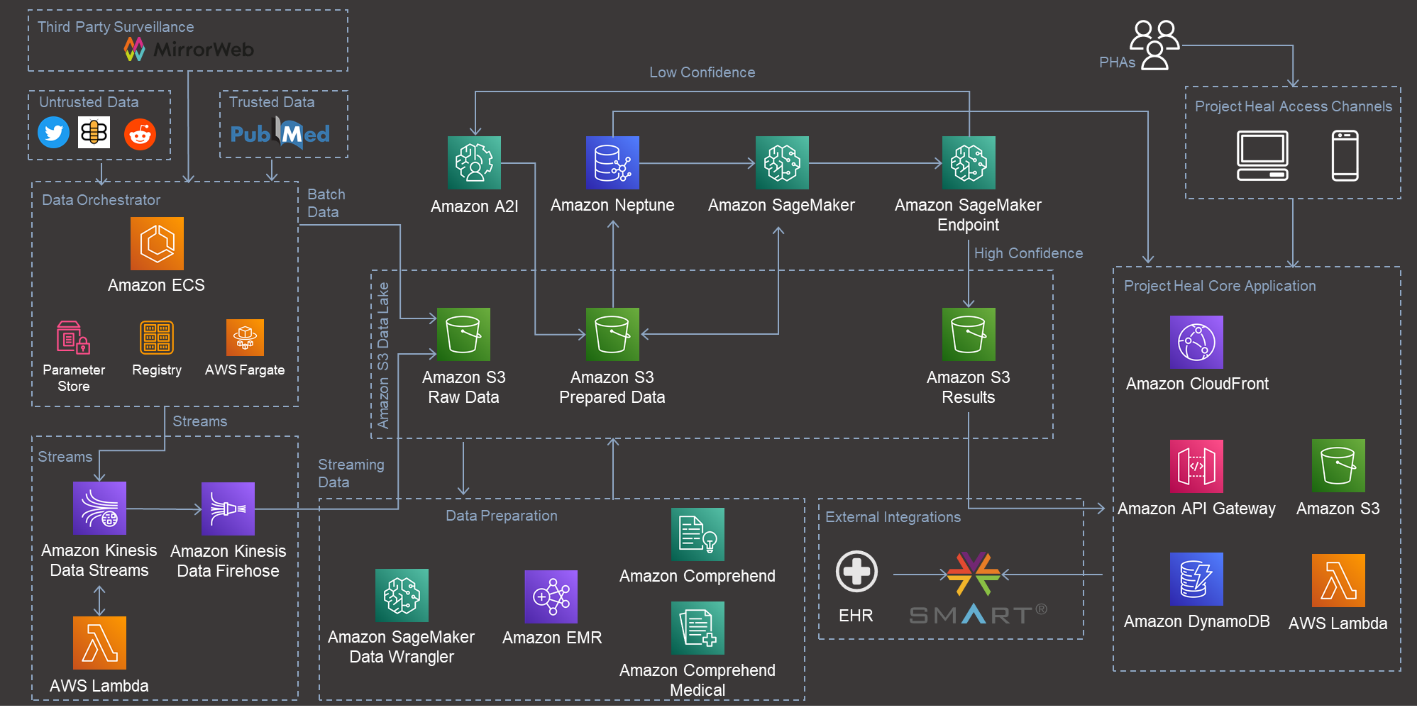Screen dimensions: 1417x710
Task: Click the 'Low Confidence' label
Action: [x=702, y=72]
